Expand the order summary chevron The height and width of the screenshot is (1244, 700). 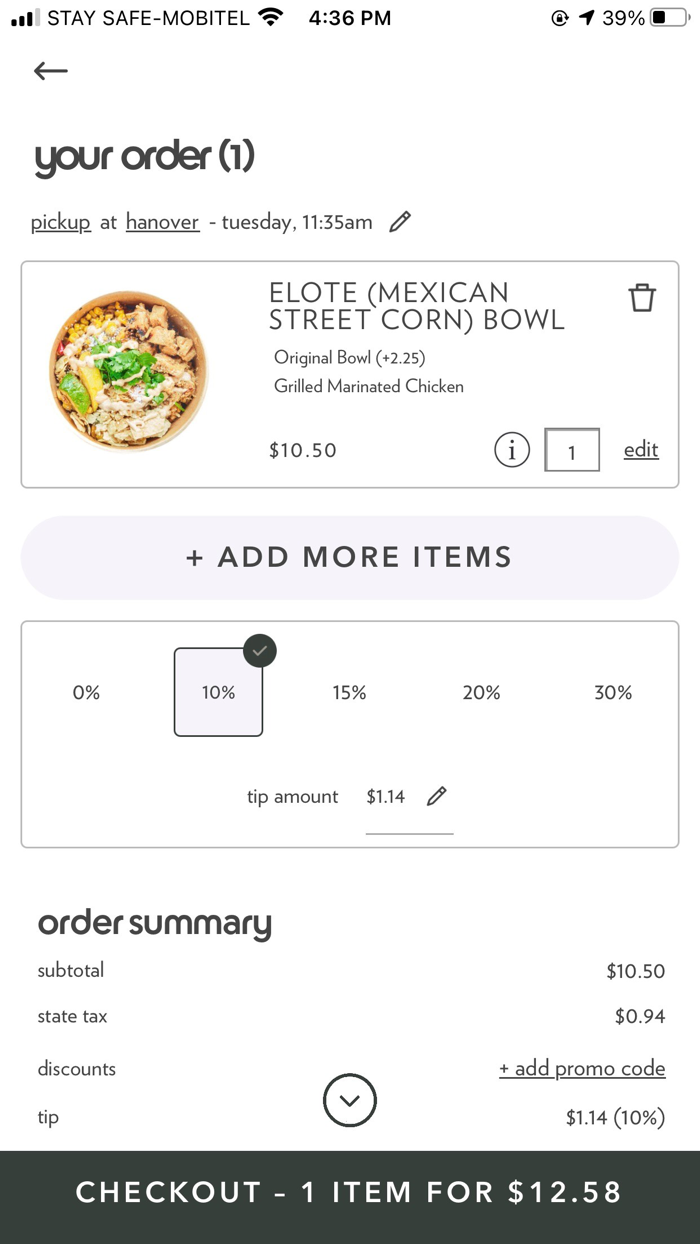(x=349, y=1100)
